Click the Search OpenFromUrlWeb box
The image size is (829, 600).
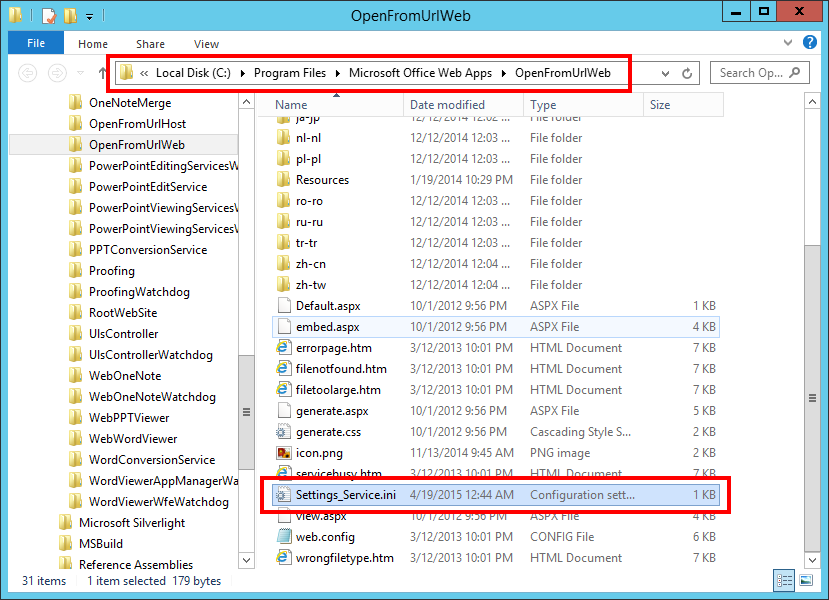759,73
